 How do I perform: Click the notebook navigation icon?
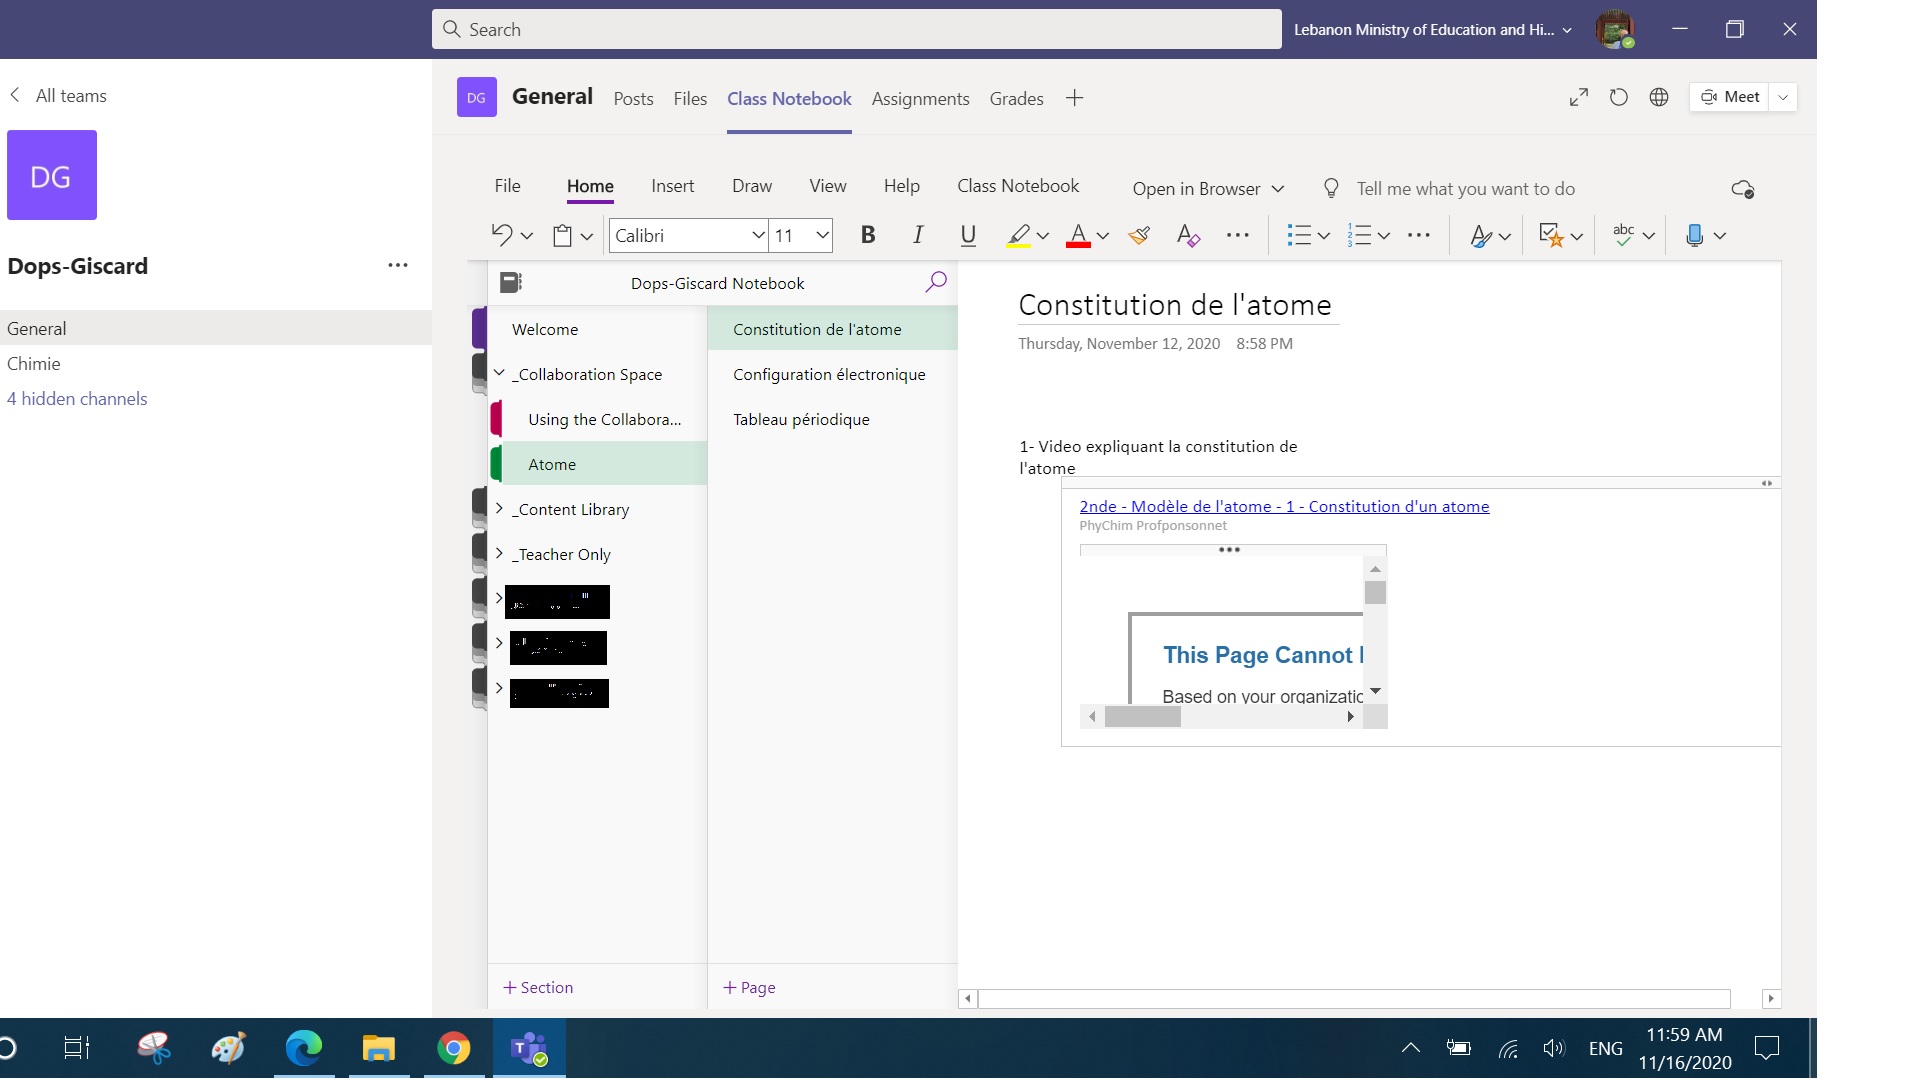[x=511, y=283]
